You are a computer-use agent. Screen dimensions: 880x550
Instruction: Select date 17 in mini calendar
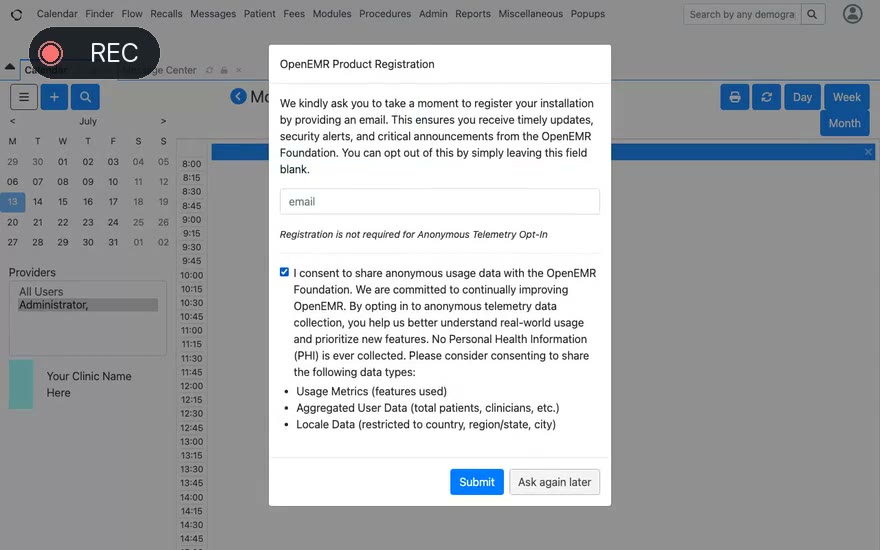click(113, 202)
